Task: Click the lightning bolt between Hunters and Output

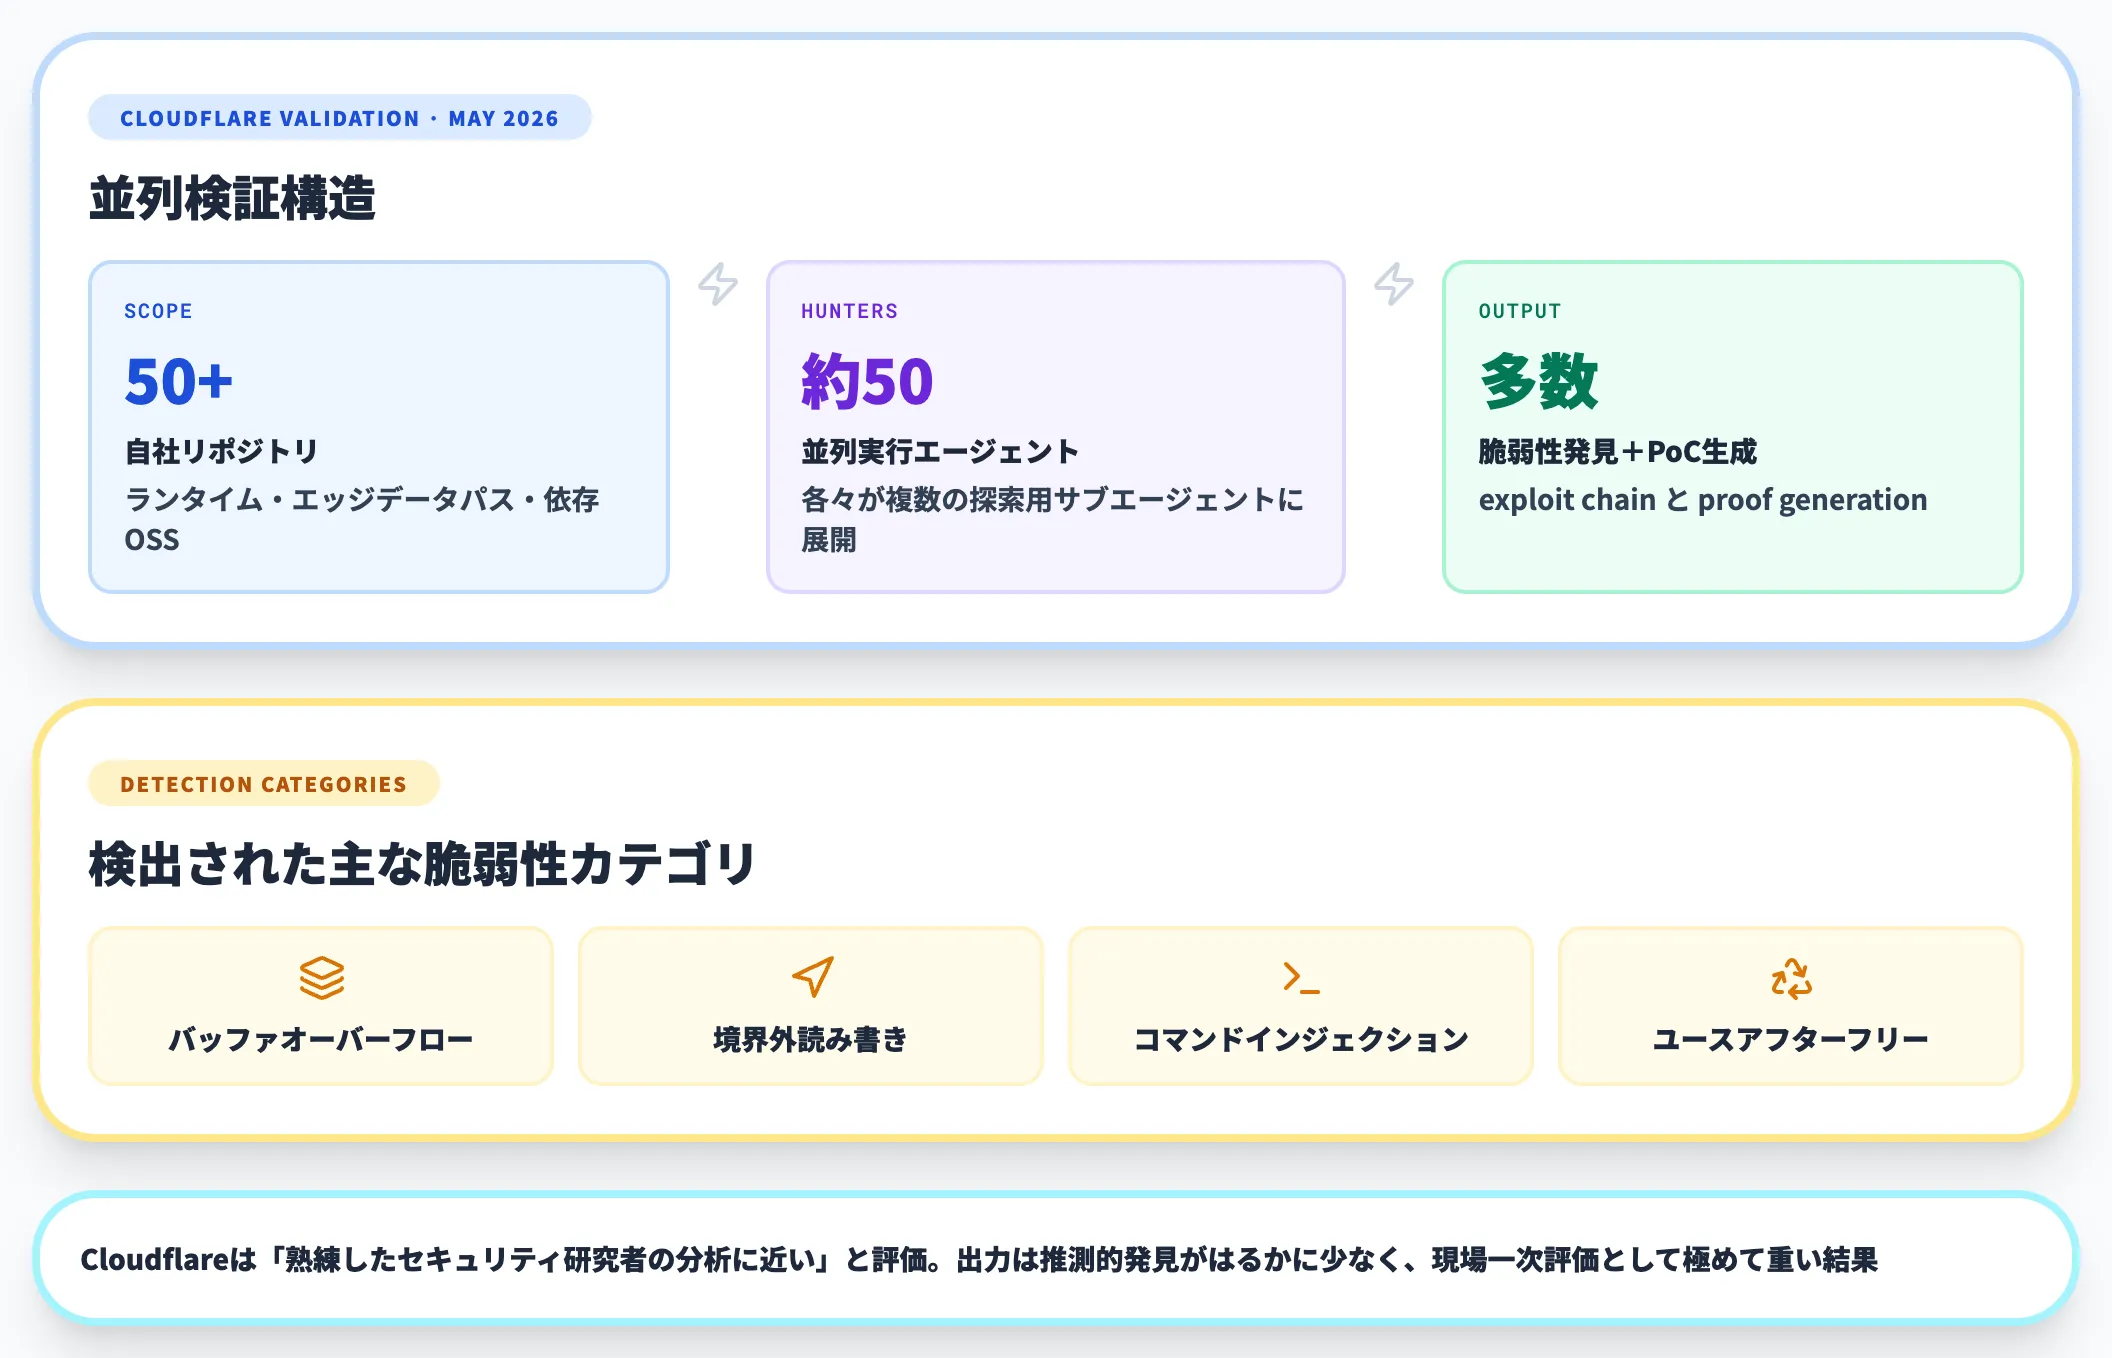Action: tap(1394, 284)
